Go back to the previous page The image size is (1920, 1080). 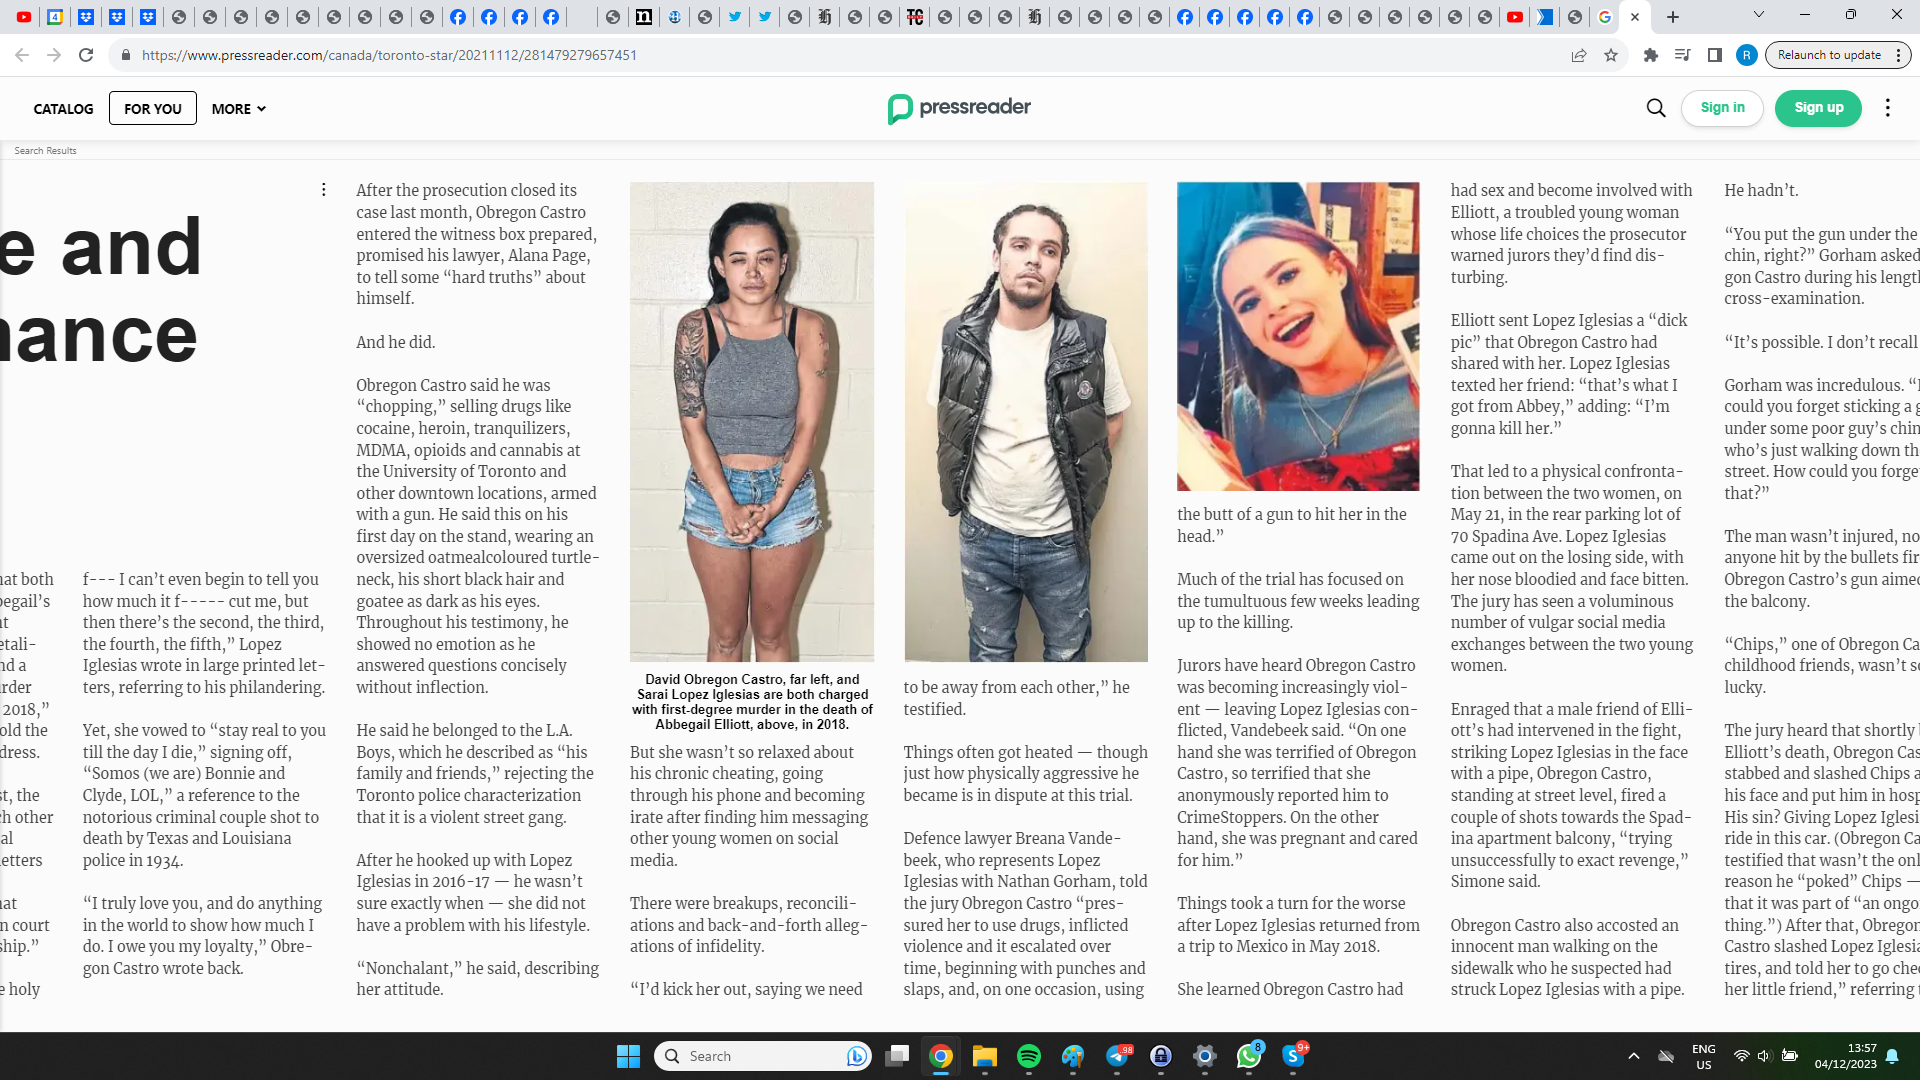pyautogui.click(x=22, y=55)
